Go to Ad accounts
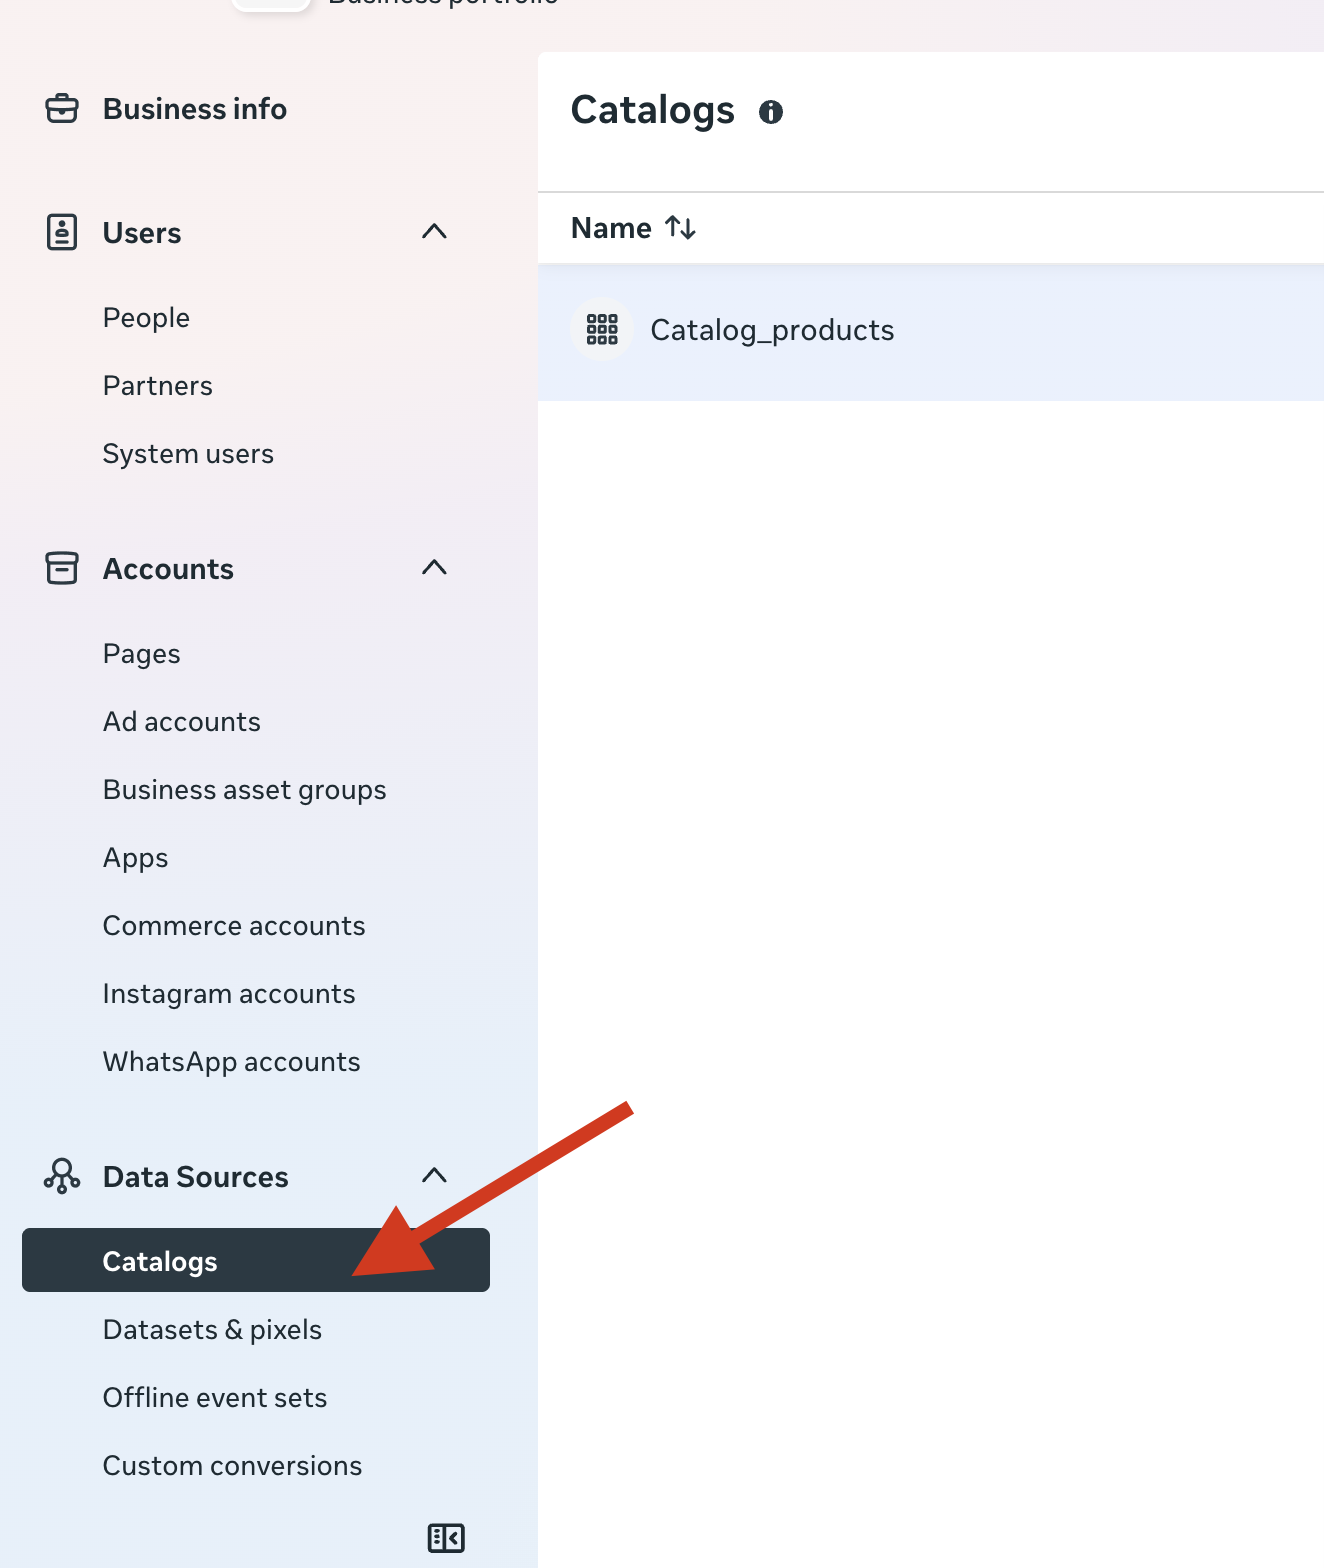 (x=181, y=722)
